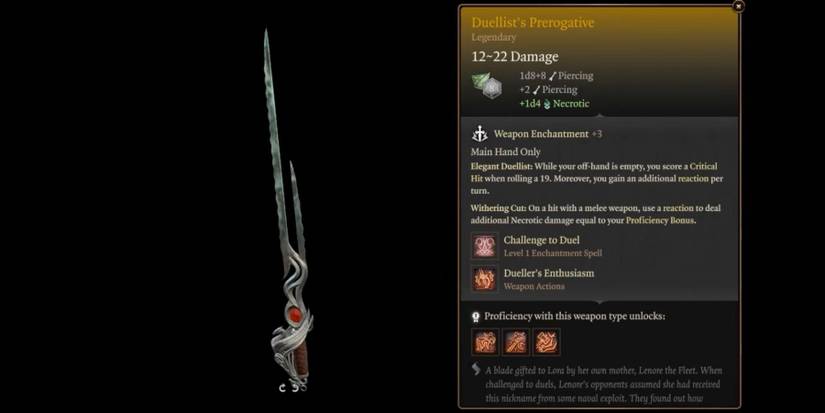The image size is (825, 413).
Task: Select the second proficiency unlock icon
Action: 516,342
